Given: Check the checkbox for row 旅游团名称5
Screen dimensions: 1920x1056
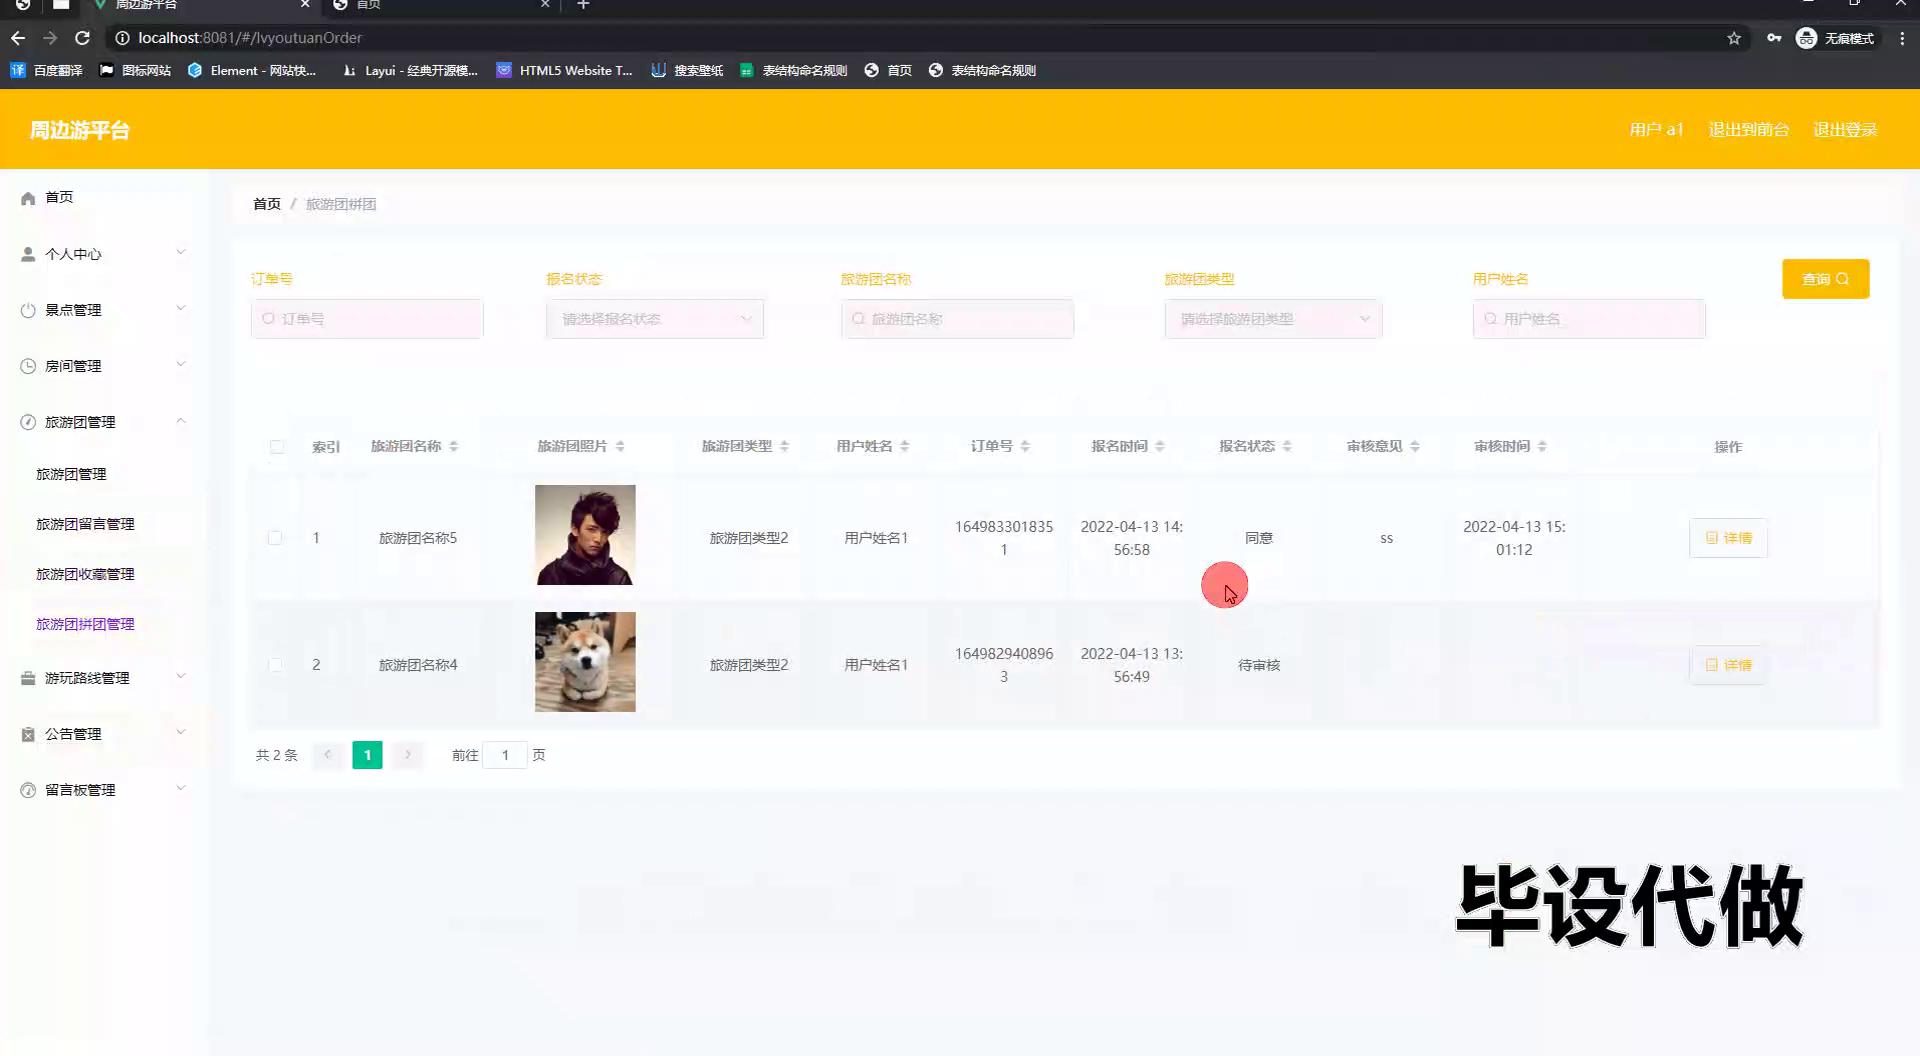Looking at the screenshot, I should coord(275,538).
